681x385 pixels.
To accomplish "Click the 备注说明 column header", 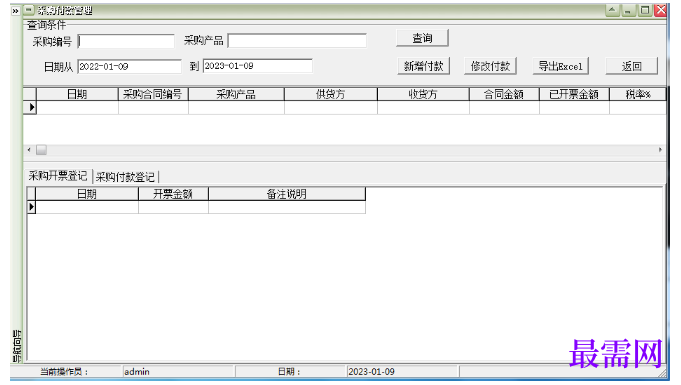I will (287, 194).
